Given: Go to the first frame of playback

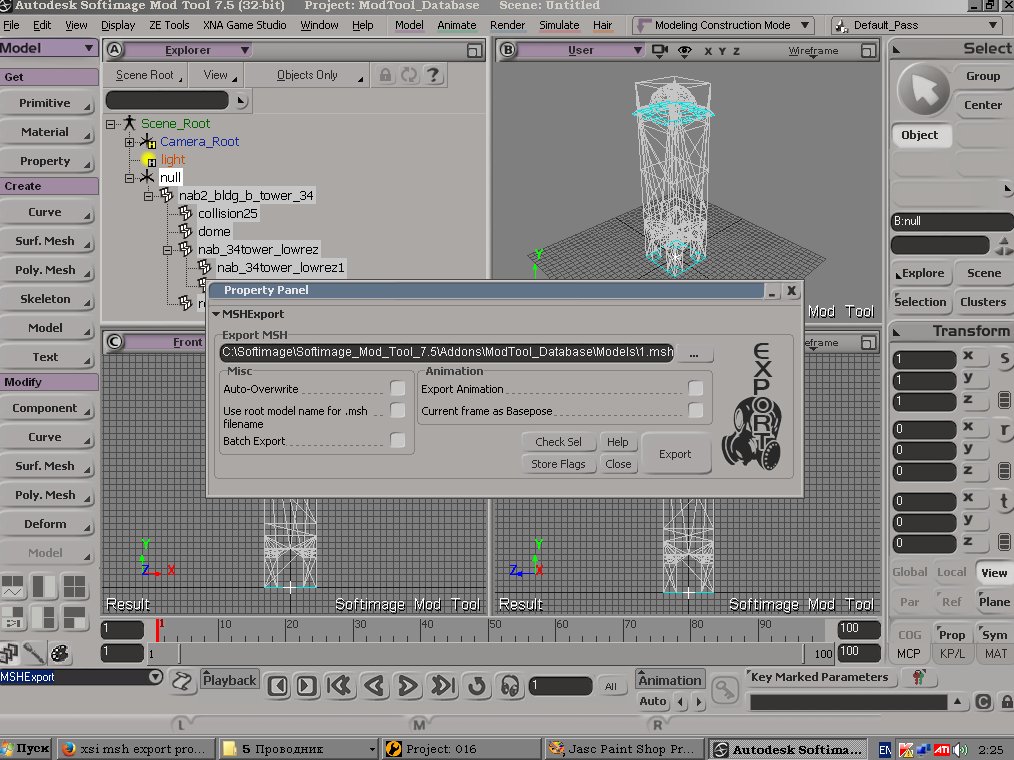Looking at the screenshot, I should [339, 686].
